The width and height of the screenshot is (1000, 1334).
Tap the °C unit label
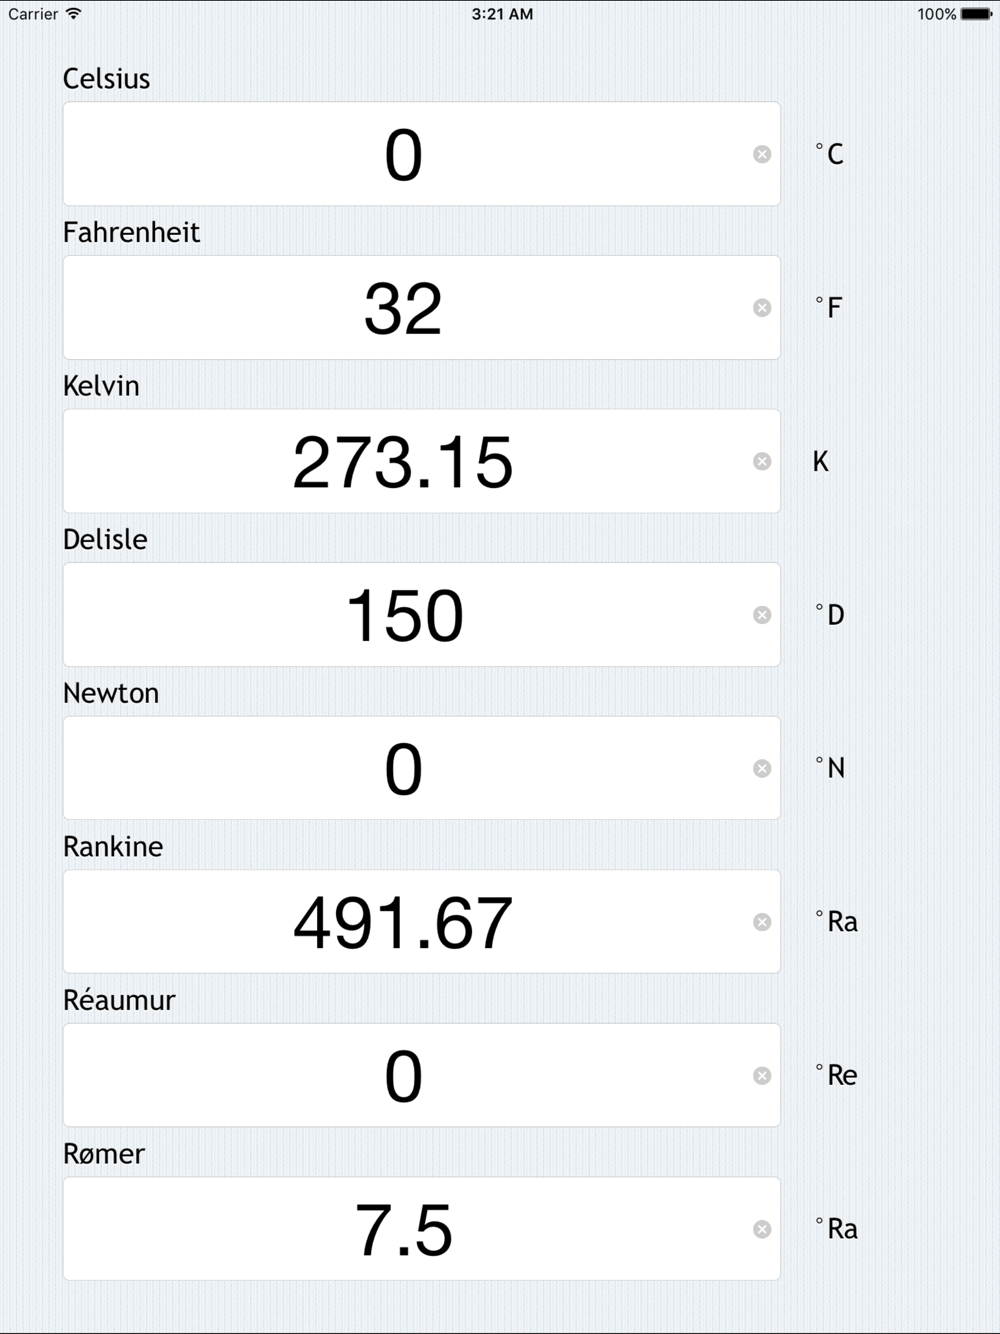[x=829, y=154]
